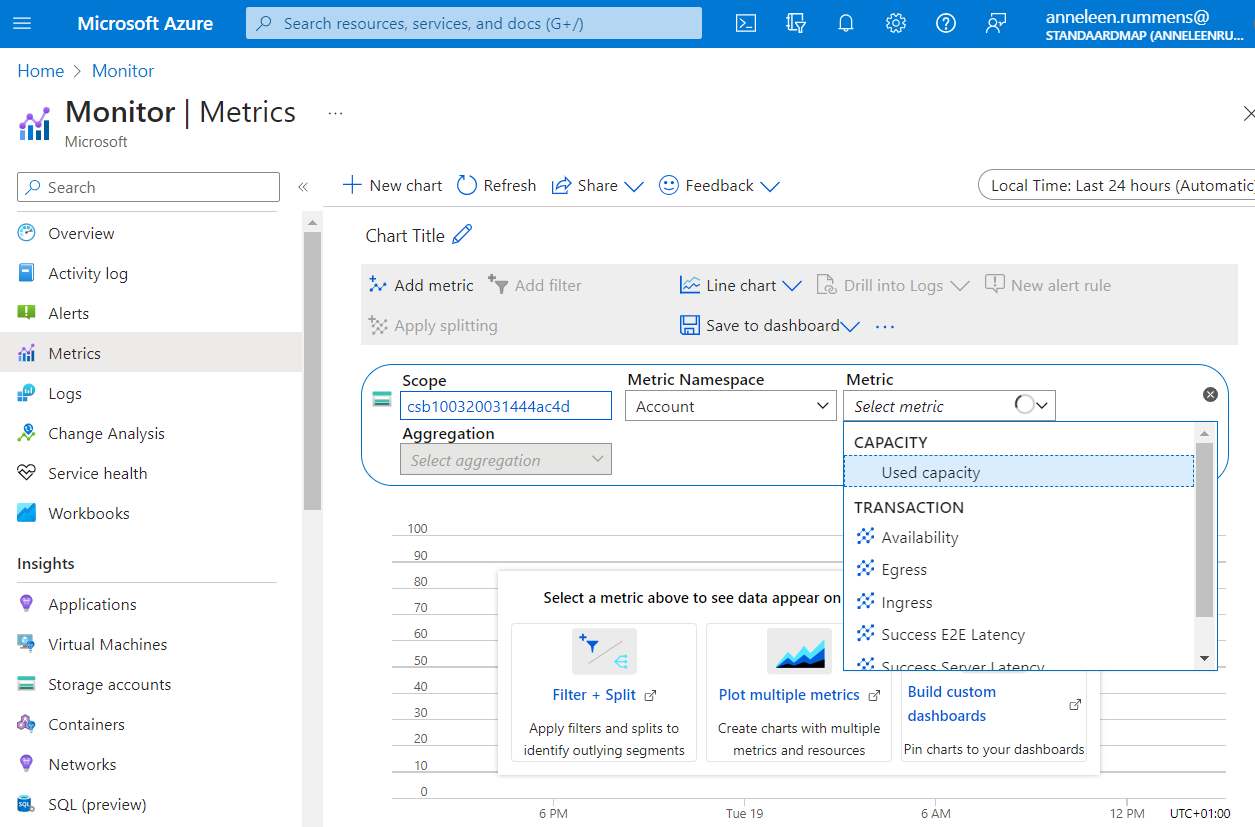Click the ellipsis next to Monitor Metrics title

[x=335, y=113]
